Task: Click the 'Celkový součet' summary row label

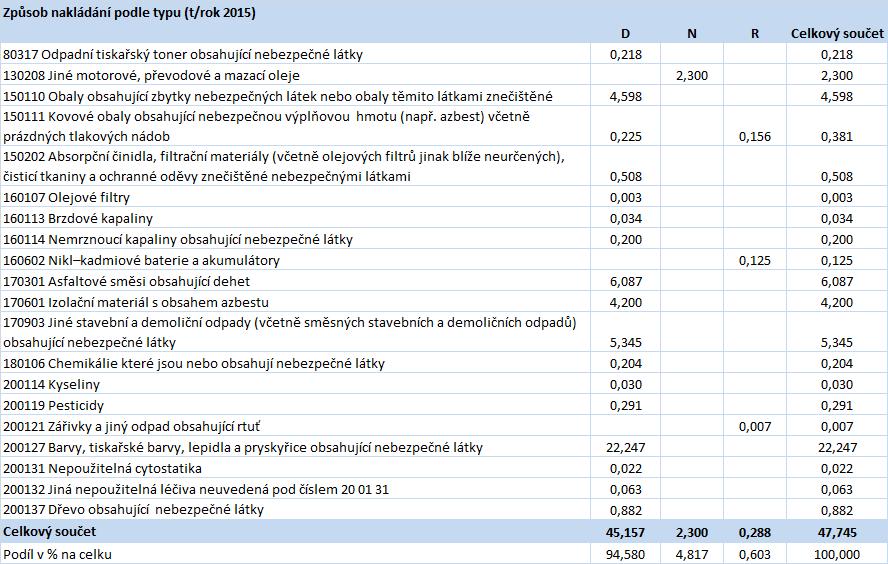Action: click(x=50, y=531)
